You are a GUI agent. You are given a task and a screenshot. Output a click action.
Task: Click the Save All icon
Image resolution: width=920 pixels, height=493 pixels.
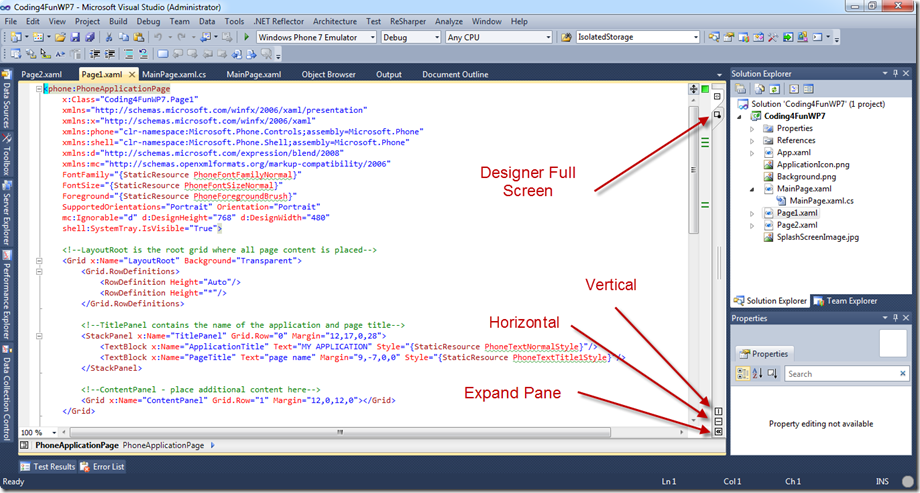click(90, 37)
